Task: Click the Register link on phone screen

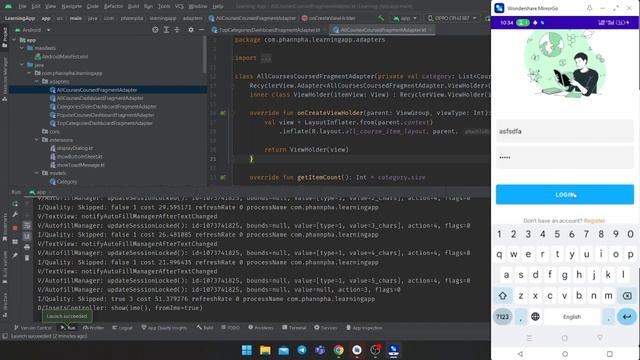Action: pyautogui.click(x=594, y=221)
